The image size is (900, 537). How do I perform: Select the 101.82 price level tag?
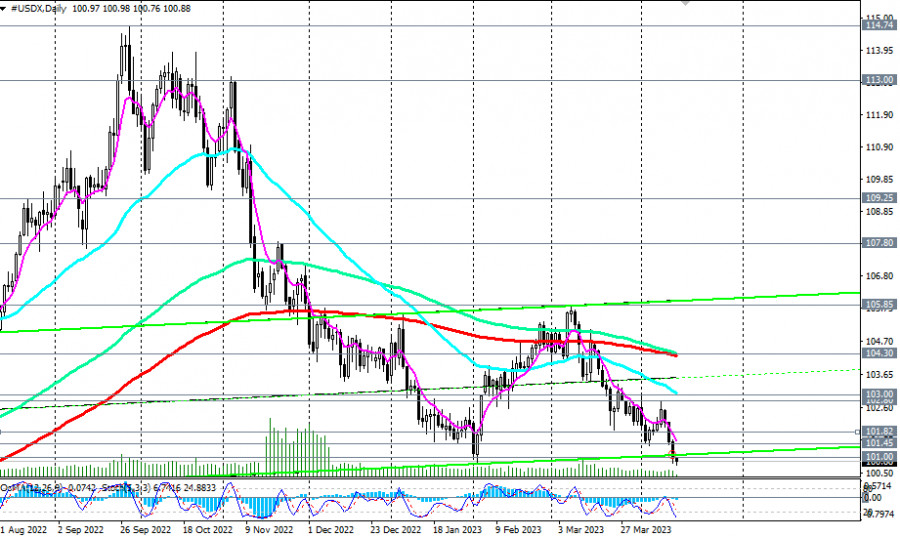[x=879, y=432]
